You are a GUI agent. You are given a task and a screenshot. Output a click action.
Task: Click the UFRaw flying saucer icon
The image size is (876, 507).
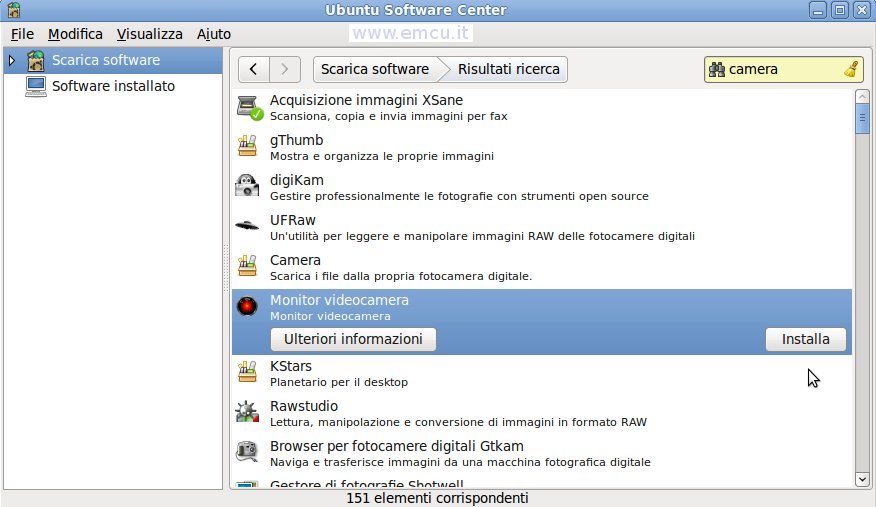click(x=247, y=226)
